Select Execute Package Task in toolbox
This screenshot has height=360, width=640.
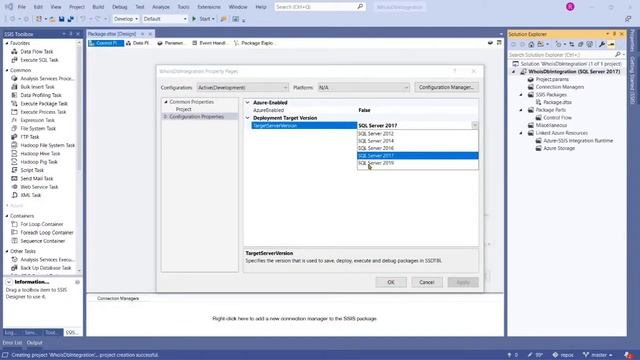(x=44, y=104)
